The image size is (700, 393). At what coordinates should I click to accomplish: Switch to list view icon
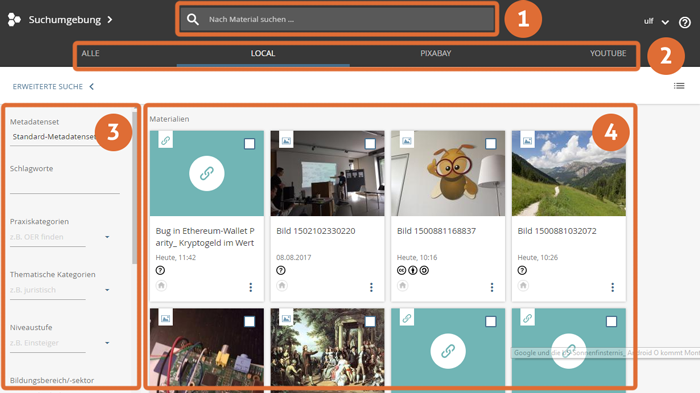tap(679, 86)
